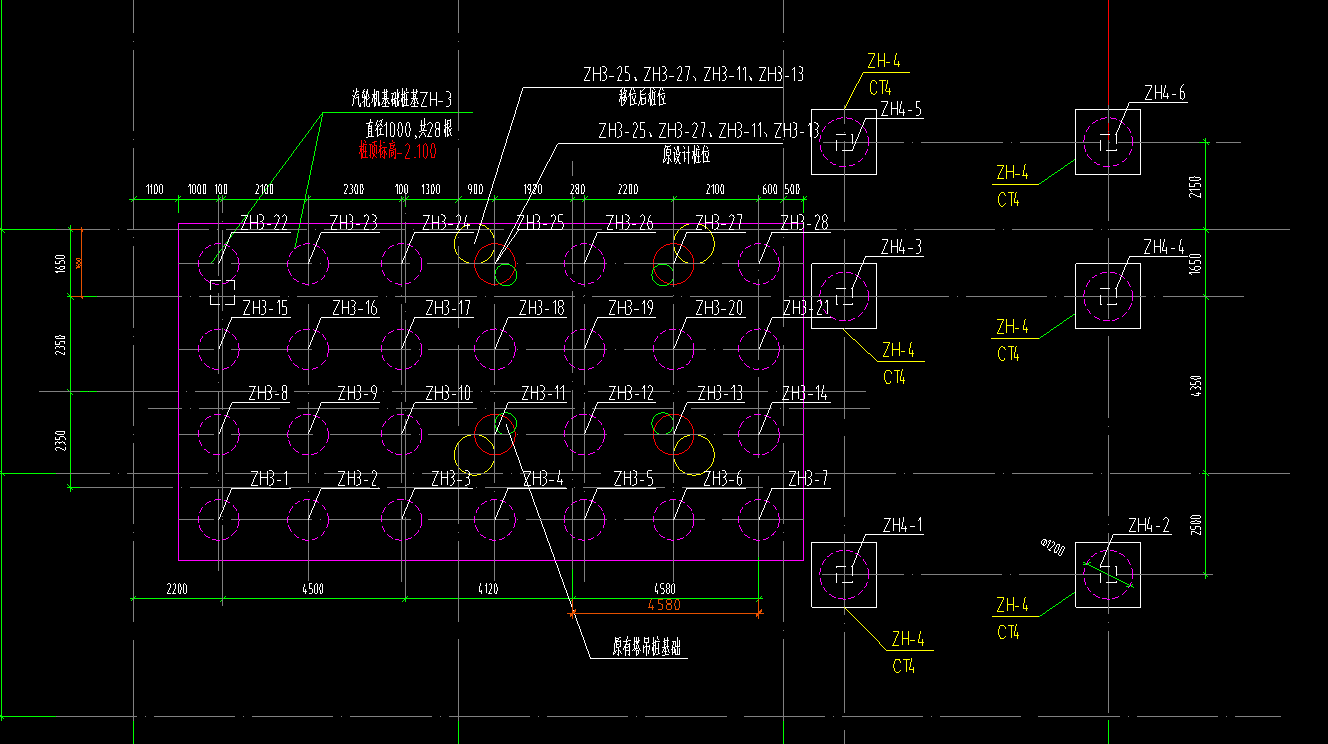Select the φ1200 diameter annotation

[1053, 546]
